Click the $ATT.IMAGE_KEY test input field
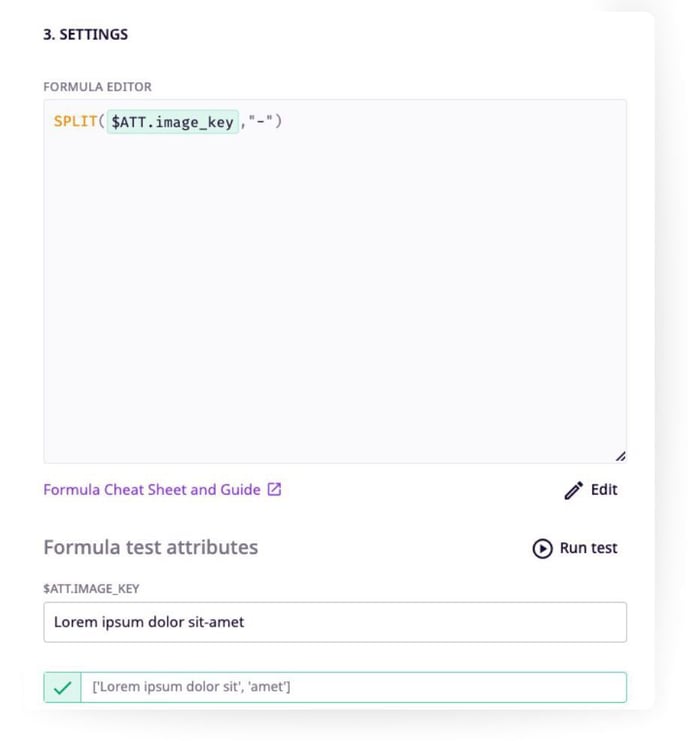Viewport: 688px width, 741px height. [x=335, y=622]
